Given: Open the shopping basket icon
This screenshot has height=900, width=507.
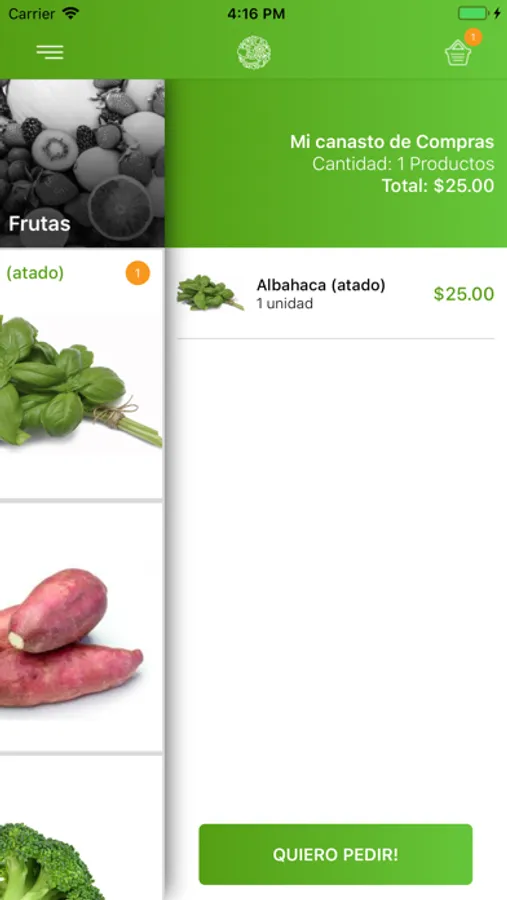Looking at the screenshot, I should [458, 53].
